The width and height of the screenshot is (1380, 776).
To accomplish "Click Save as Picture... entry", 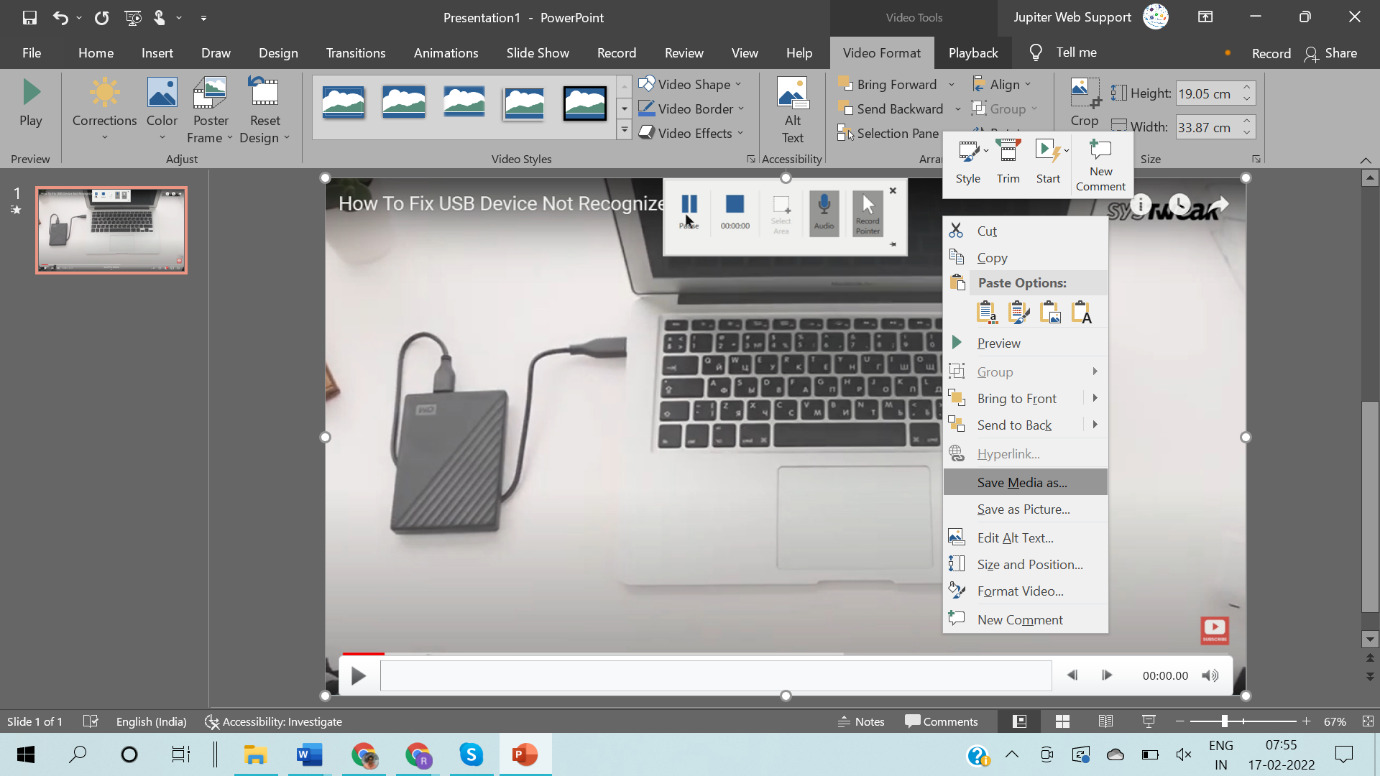I will click(1025, 509).
